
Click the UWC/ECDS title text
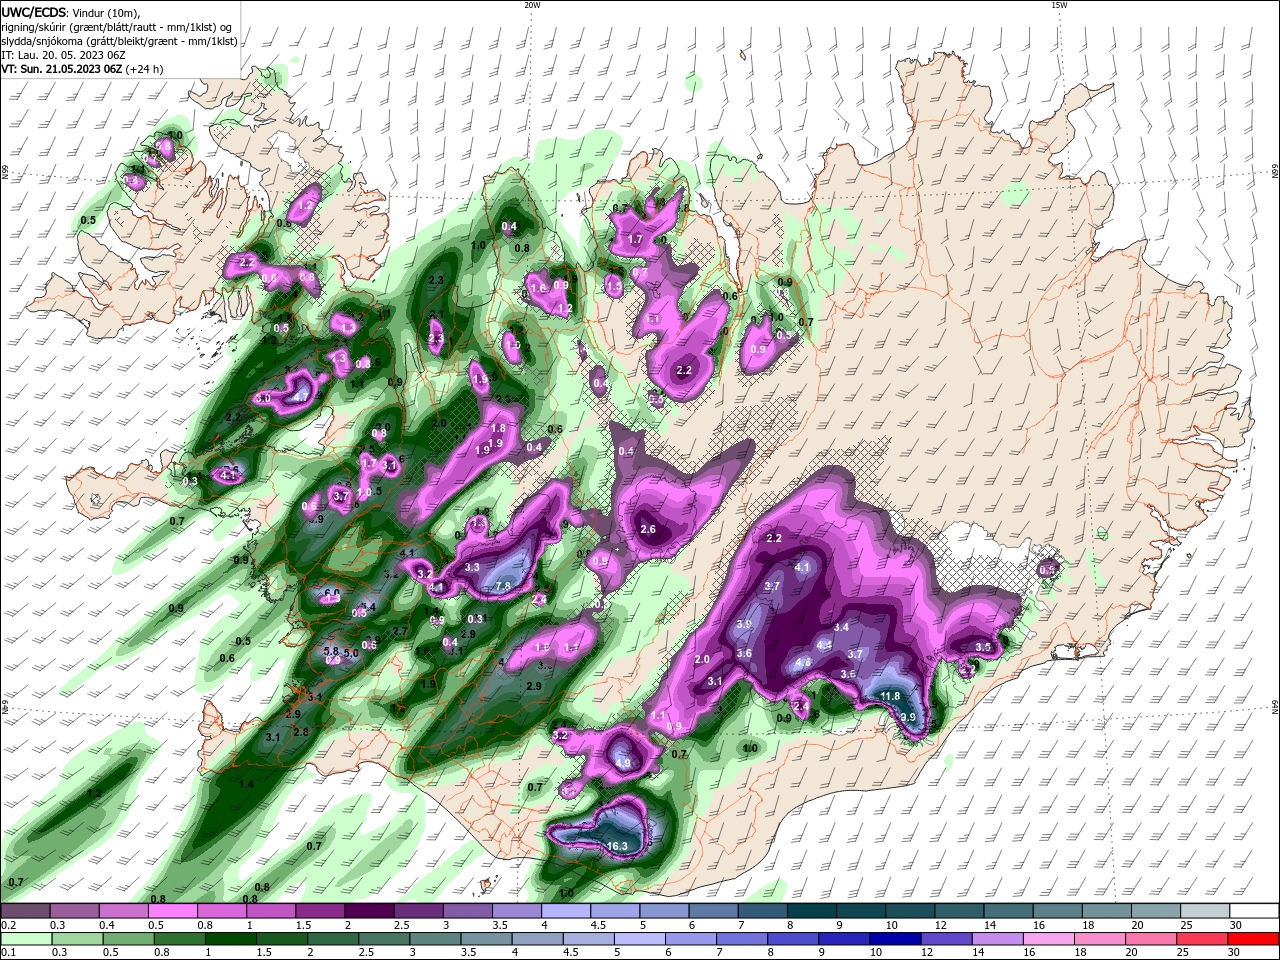[32, 12]
